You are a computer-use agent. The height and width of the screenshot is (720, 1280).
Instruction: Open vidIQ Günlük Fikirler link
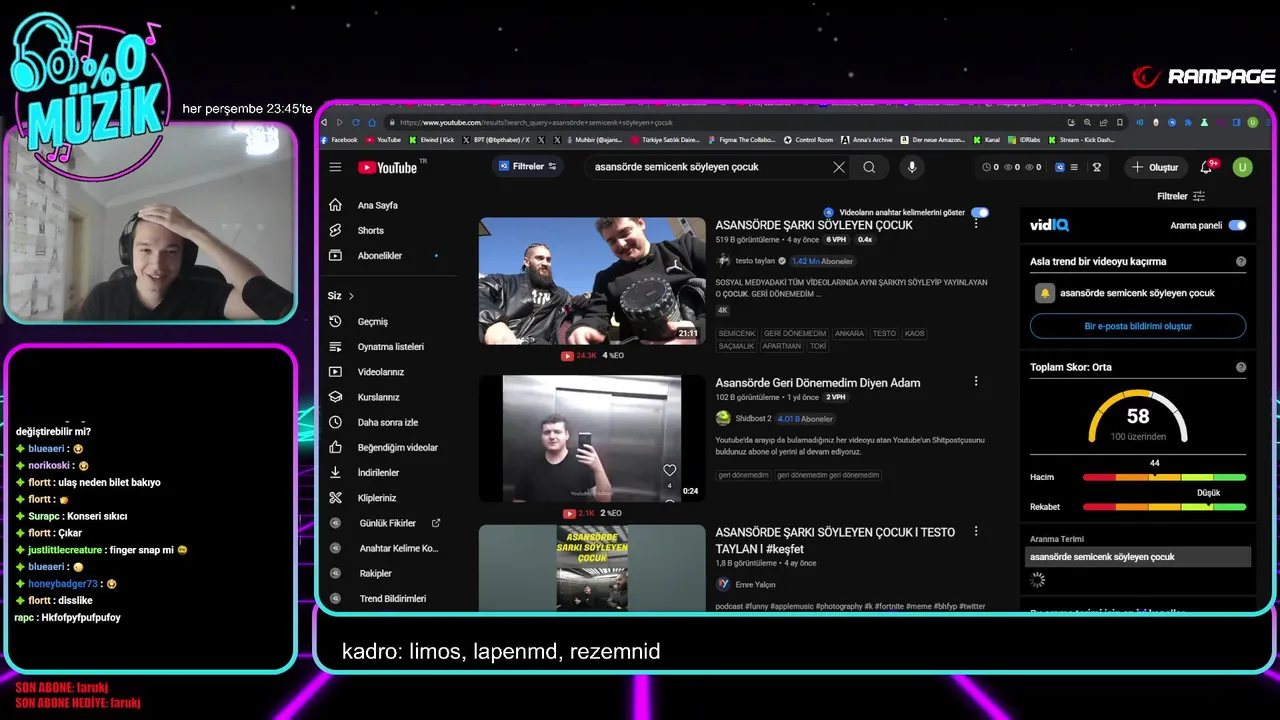click(x=390, y=523)
